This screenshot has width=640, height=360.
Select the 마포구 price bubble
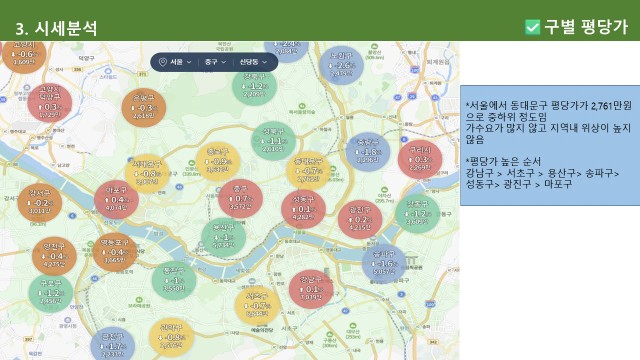point(116,200)
